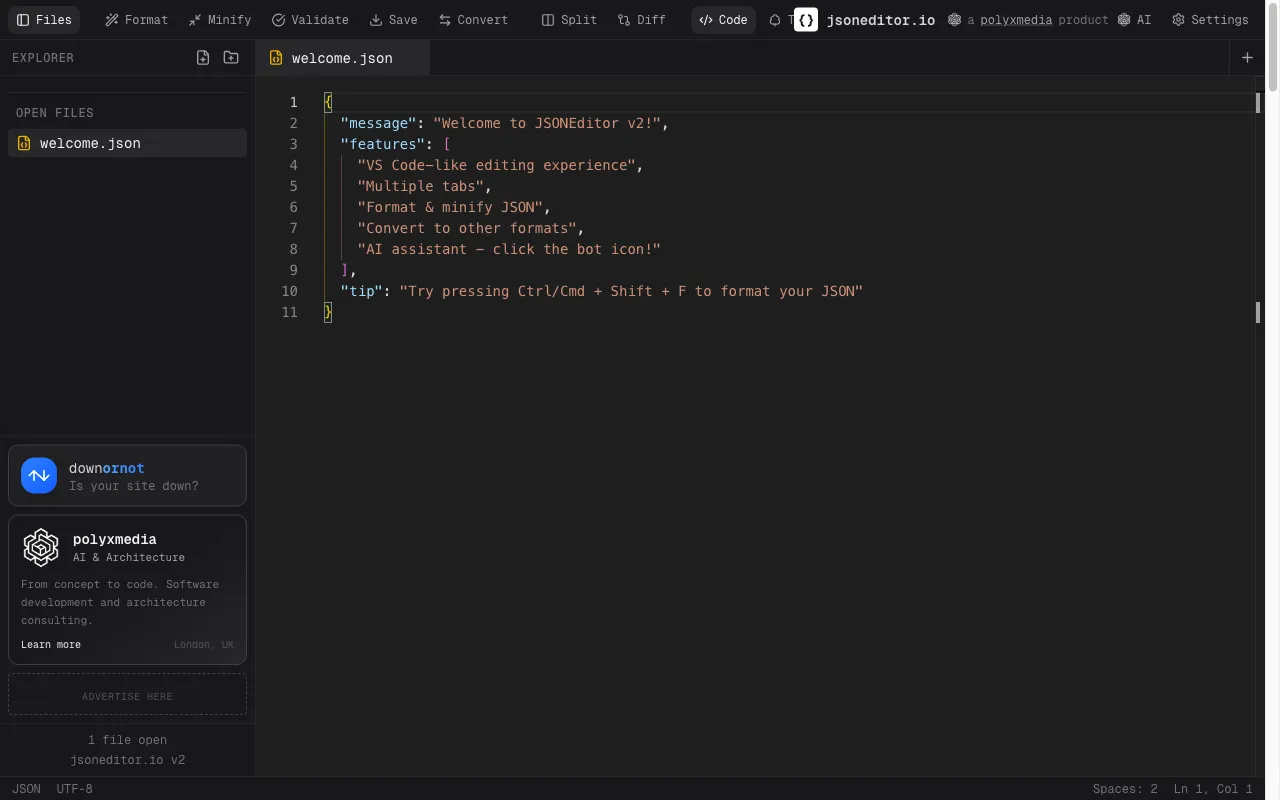Save the current file
Viewport: 1280px width, 800px height.
[x=393, y=20]
